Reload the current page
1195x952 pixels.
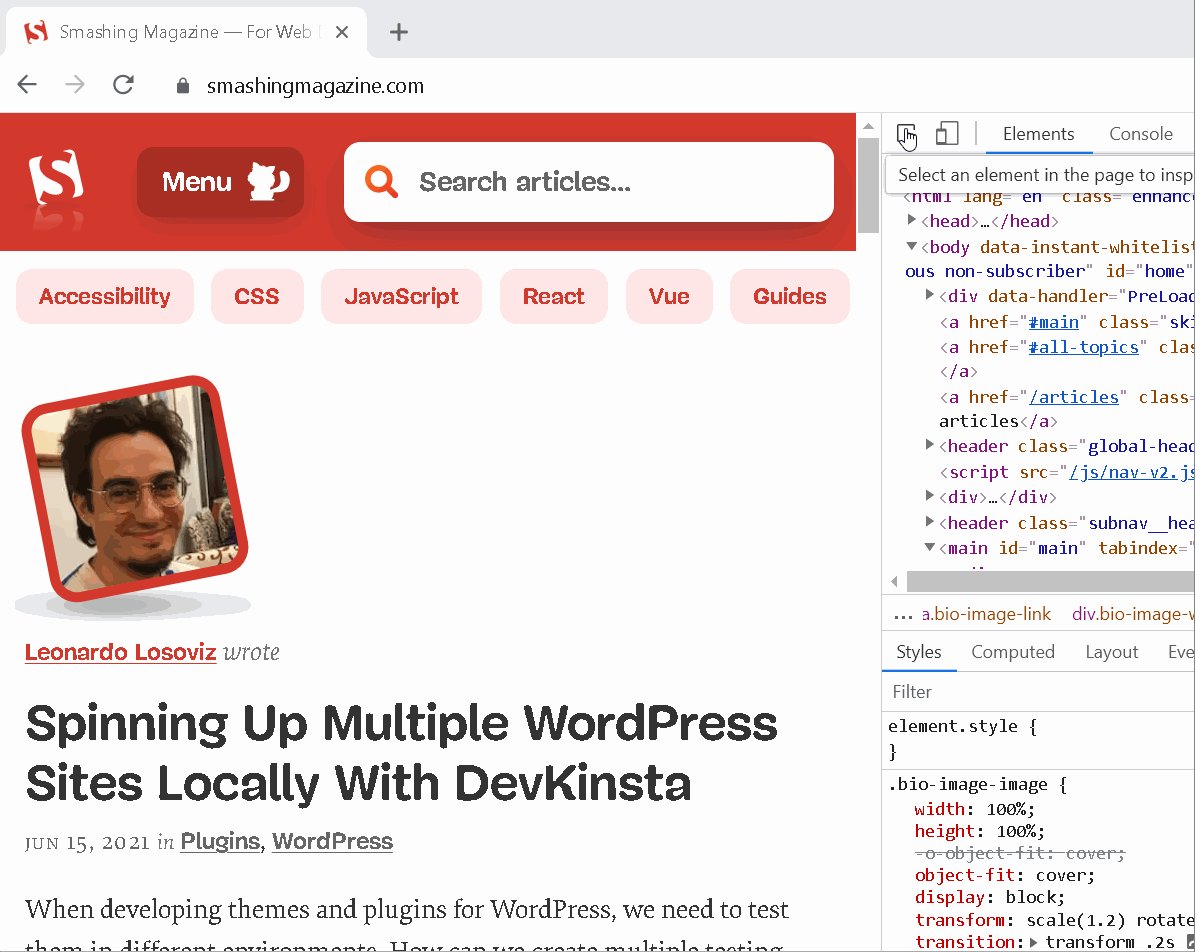point(123,85)
